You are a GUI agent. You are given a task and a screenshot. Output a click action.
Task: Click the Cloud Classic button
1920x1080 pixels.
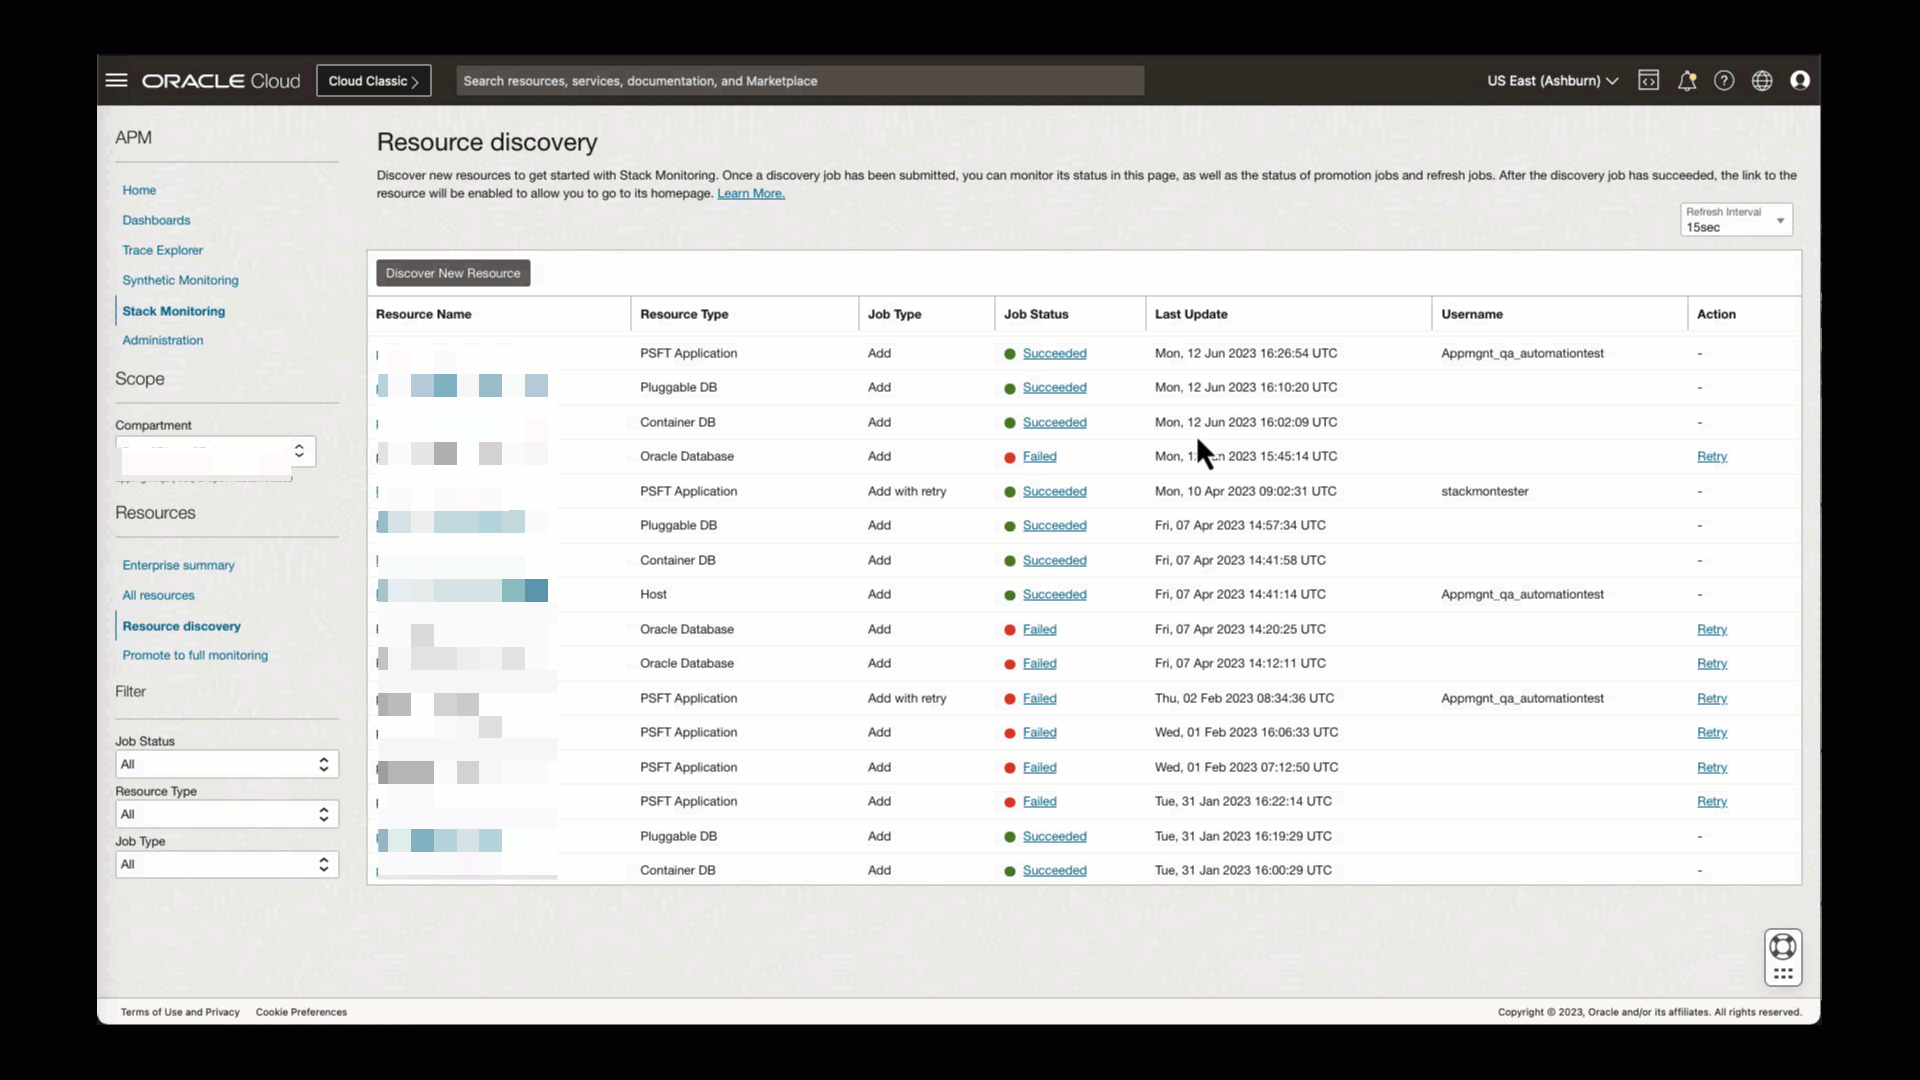[x=373, y=80]
